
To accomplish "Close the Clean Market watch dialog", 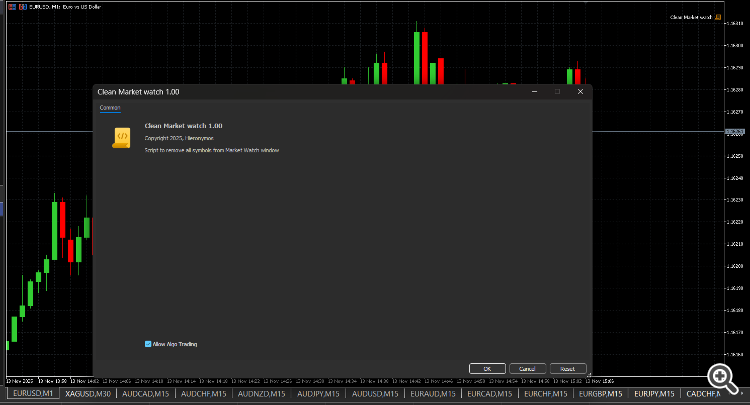I will point(580,91).
